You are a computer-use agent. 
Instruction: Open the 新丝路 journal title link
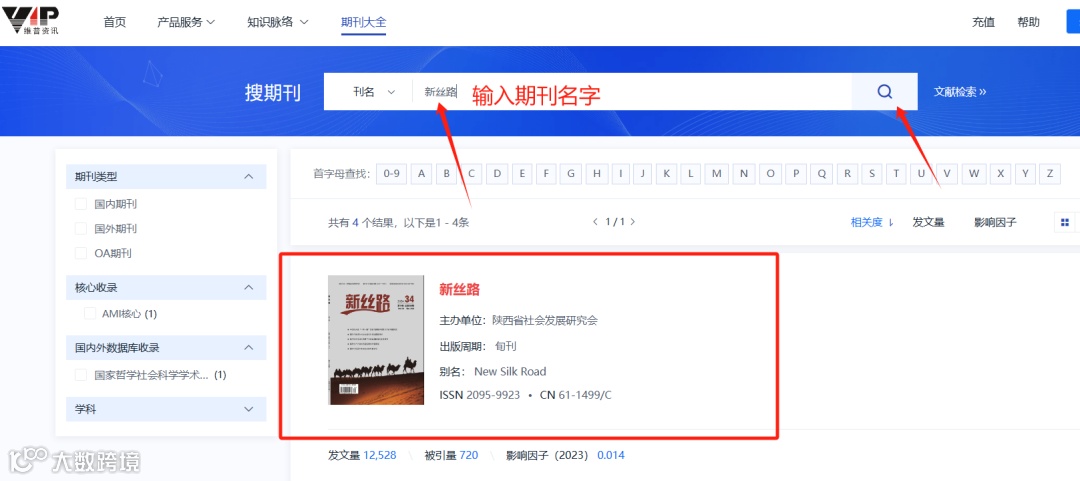pos(459,289)
